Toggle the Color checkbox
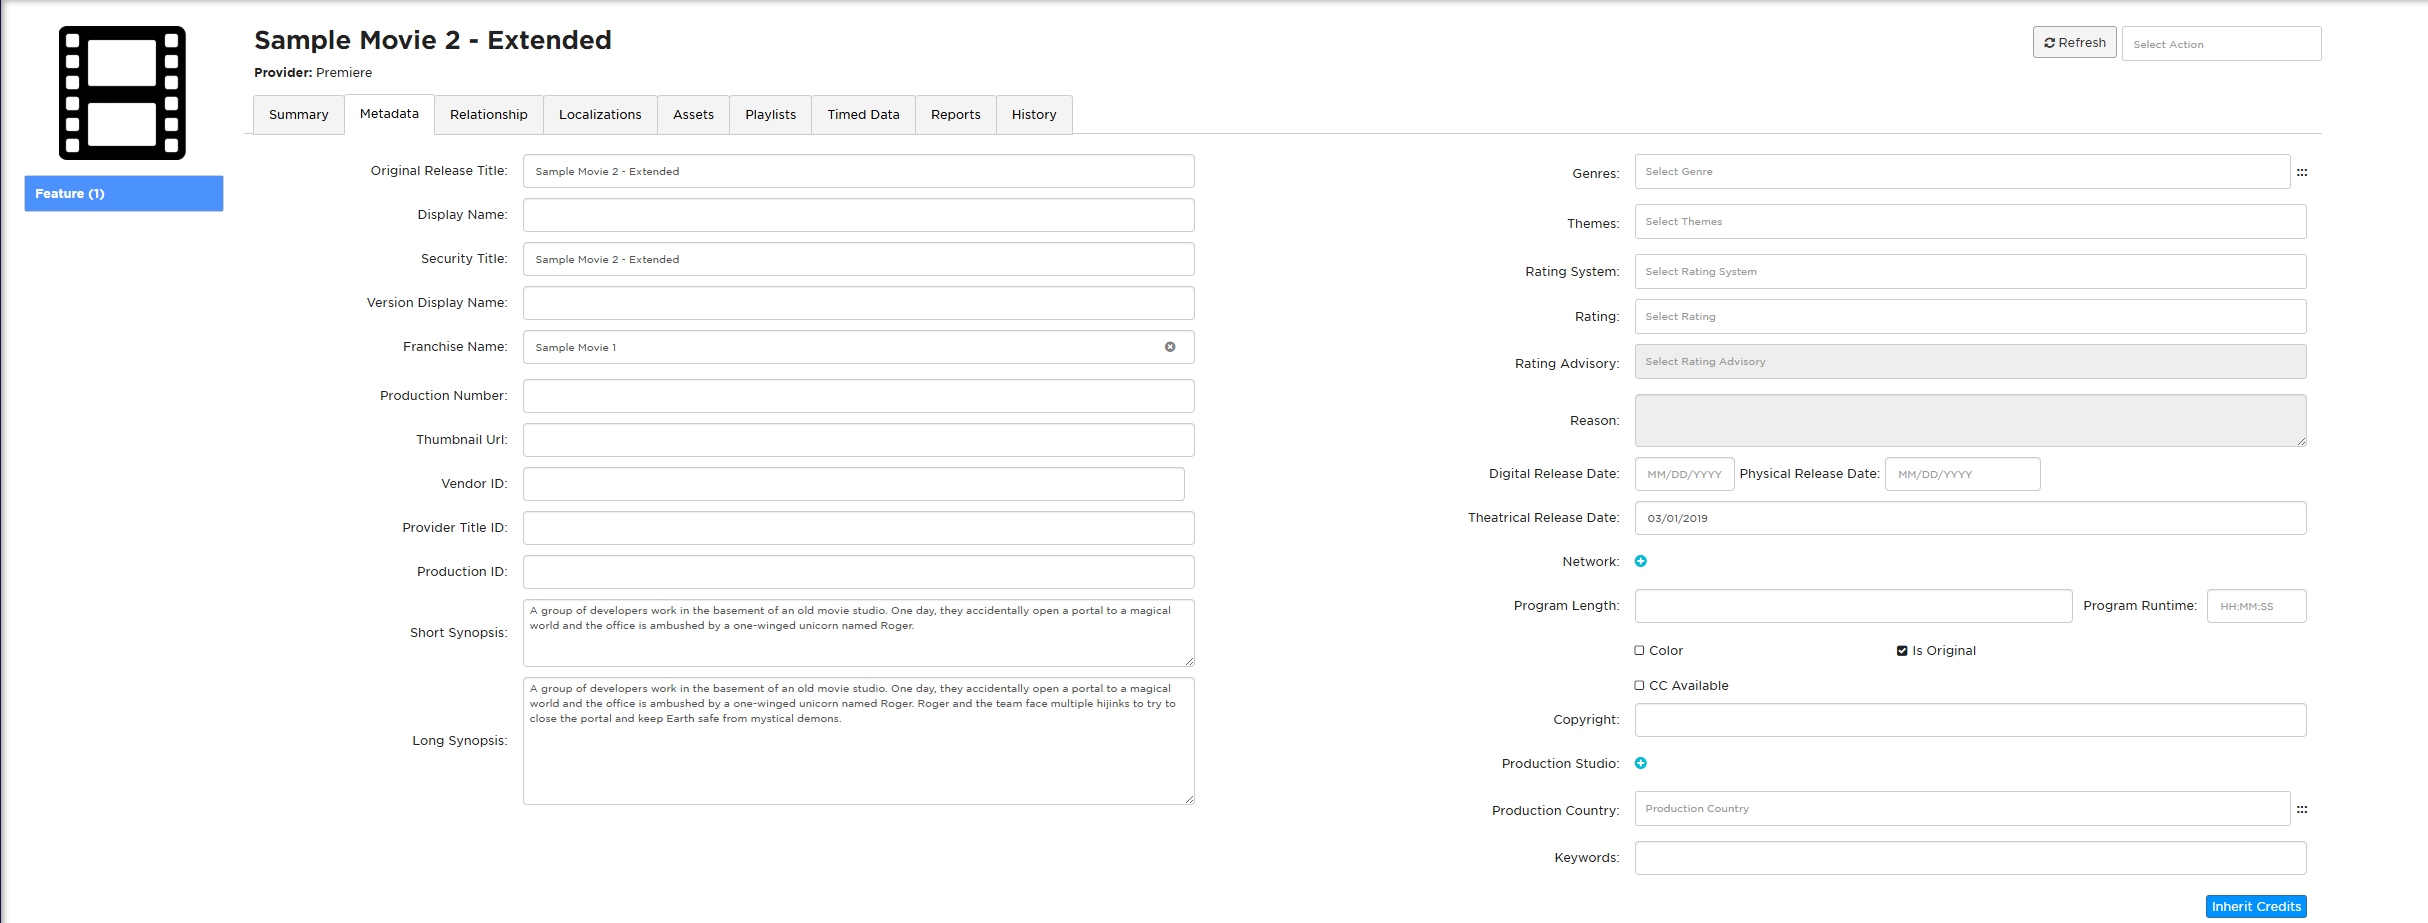The width and height of the screenshot is (2428, 923). coord(1640,650)
